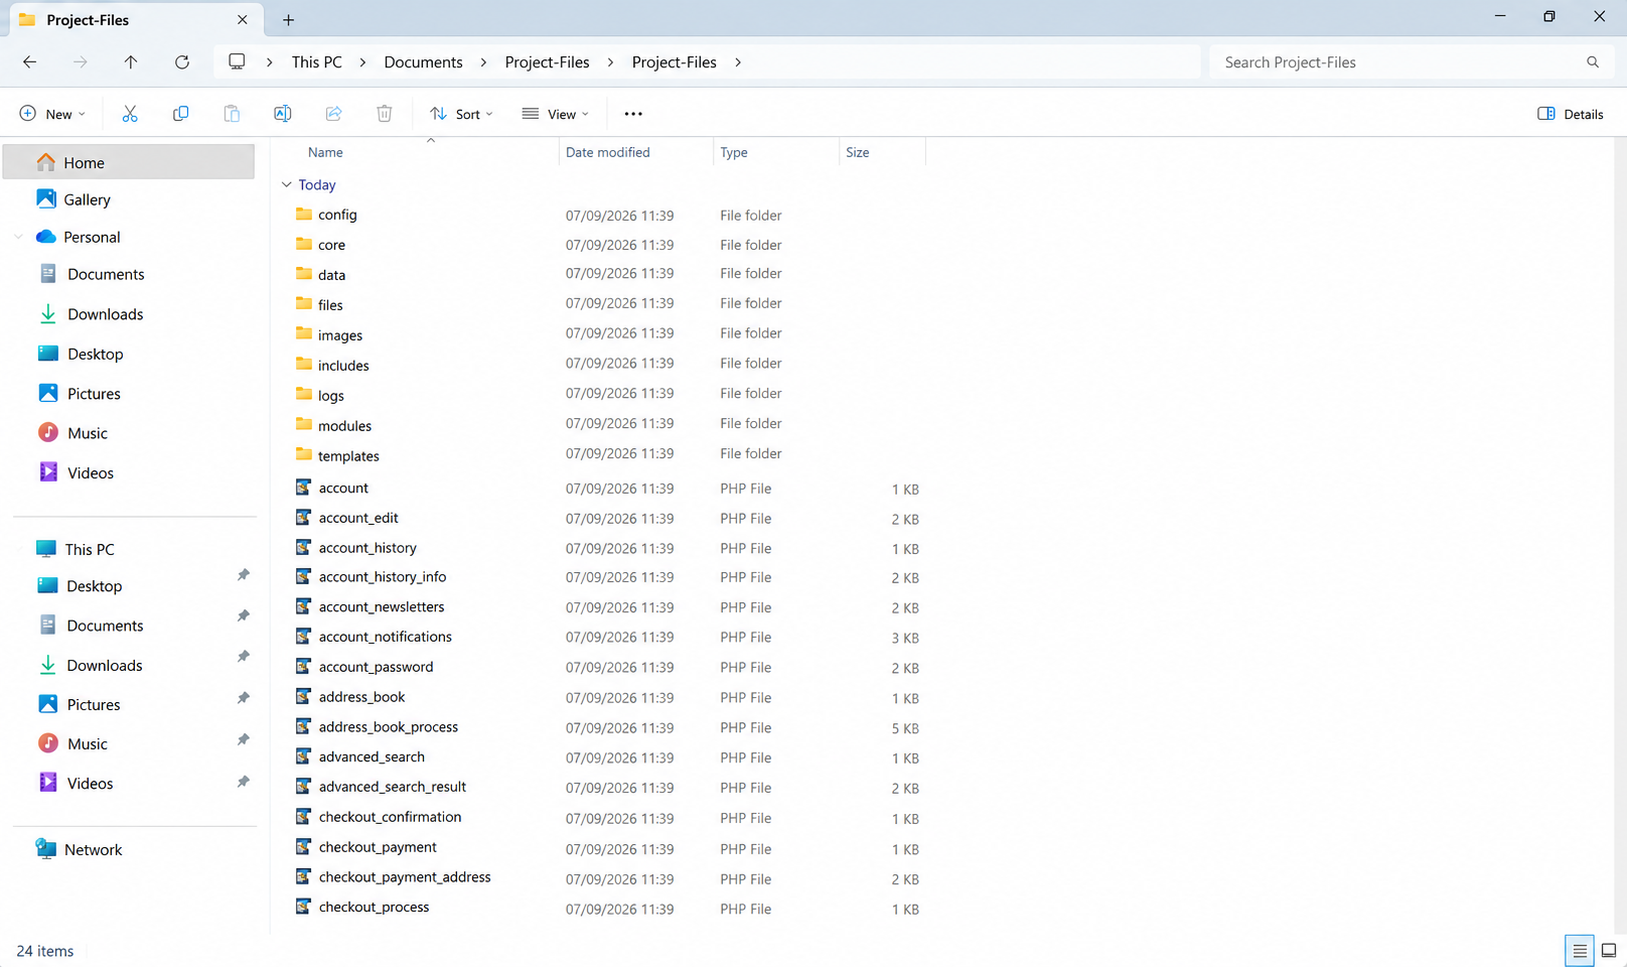Viewport: 1627px width, 967px height.
Task: Click the Cut scissors icon
Action: (x=130, y=114)
